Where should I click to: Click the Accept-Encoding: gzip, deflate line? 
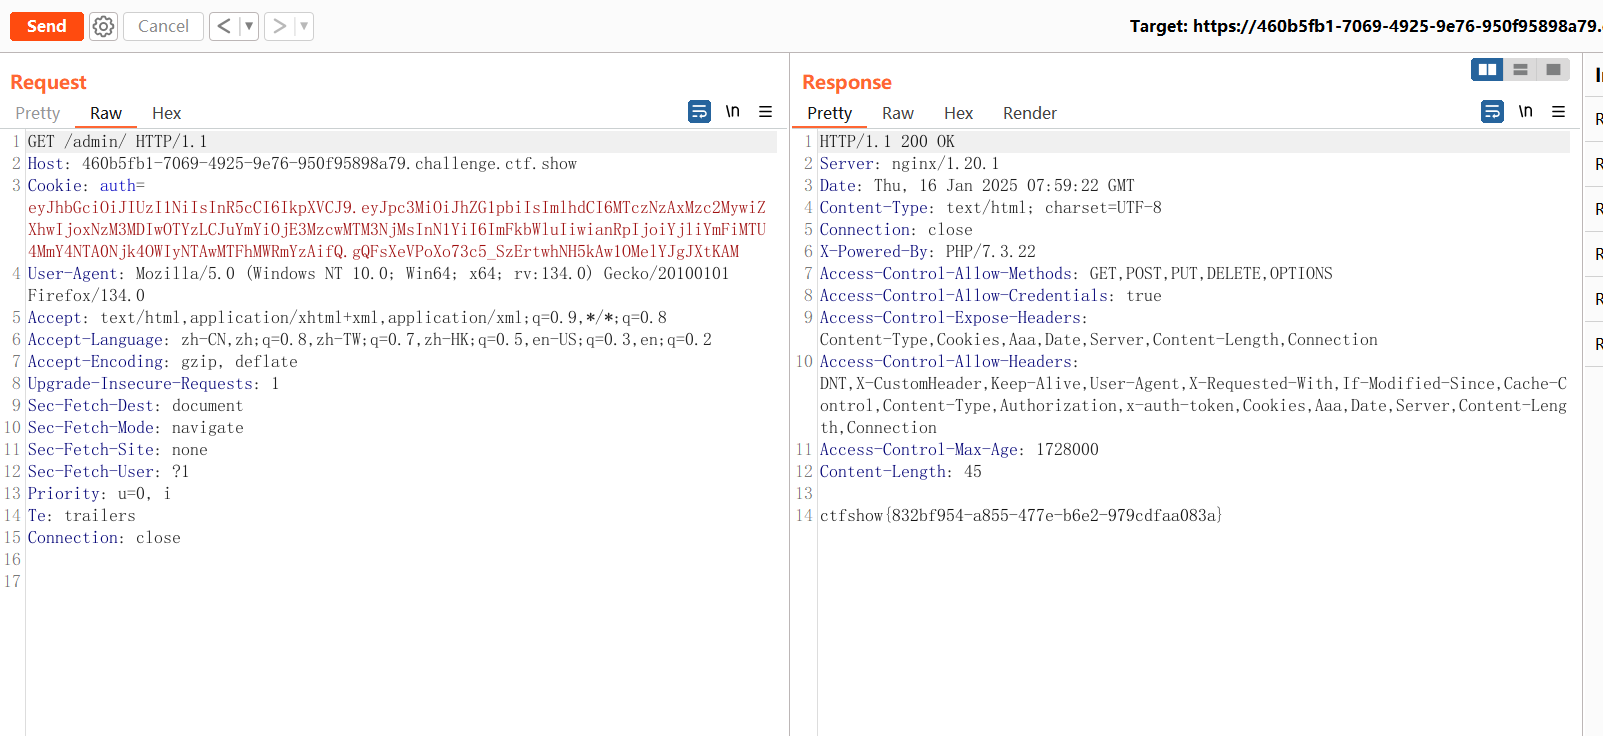(x=162, y=362)
